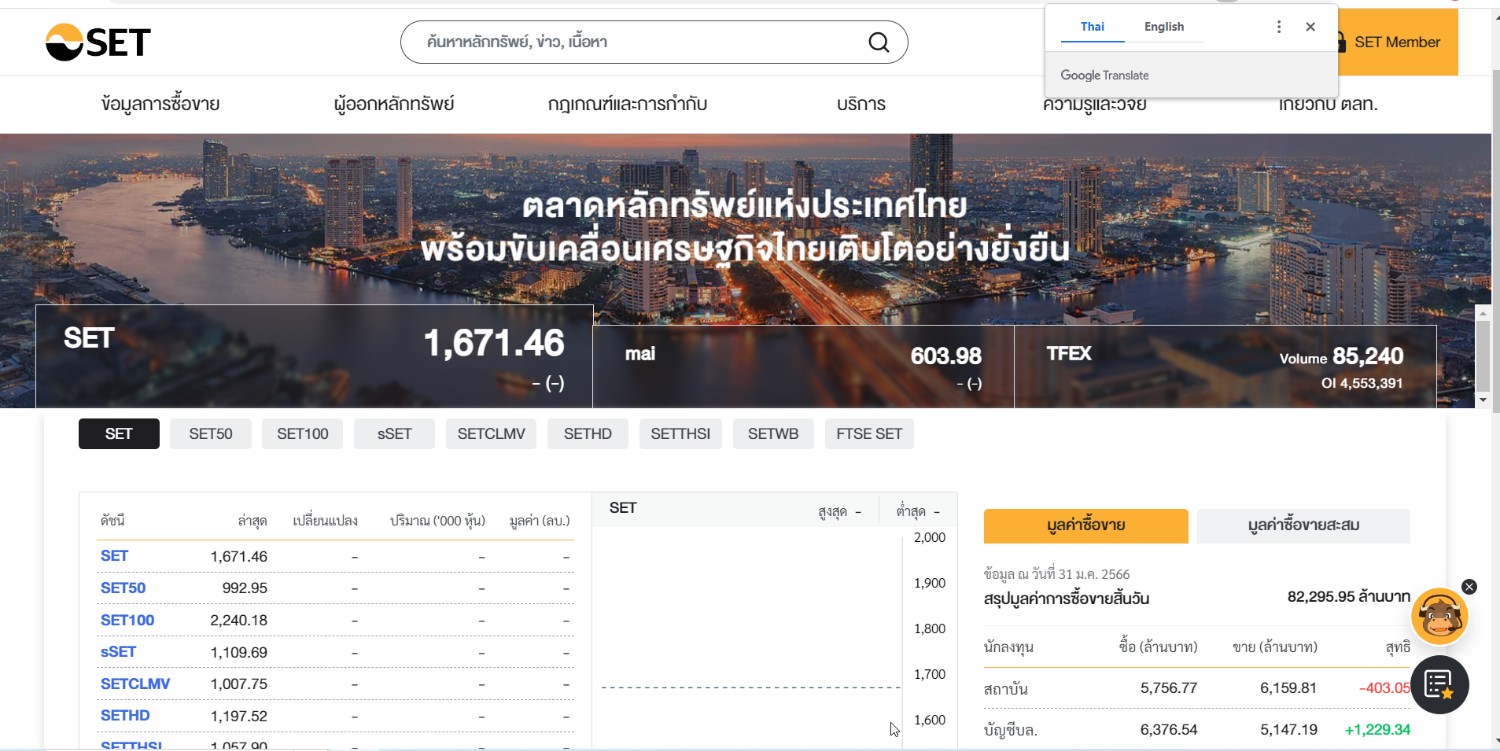The width and height of the screenshot is (1500, 751).
Task: Select the SETCLMV index pill tab
Action: pyautogui.click(x=491, y=434)
